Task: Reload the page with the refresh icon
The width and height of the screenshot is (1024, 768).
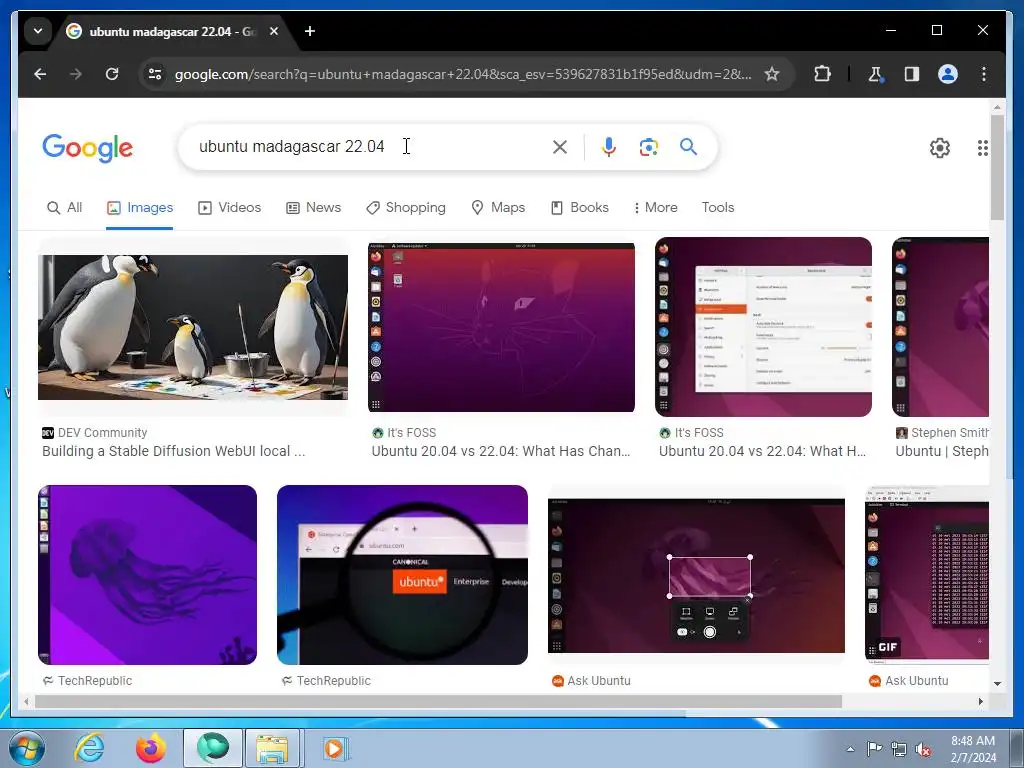Action: pyautogui.click(x=112, y=74)
